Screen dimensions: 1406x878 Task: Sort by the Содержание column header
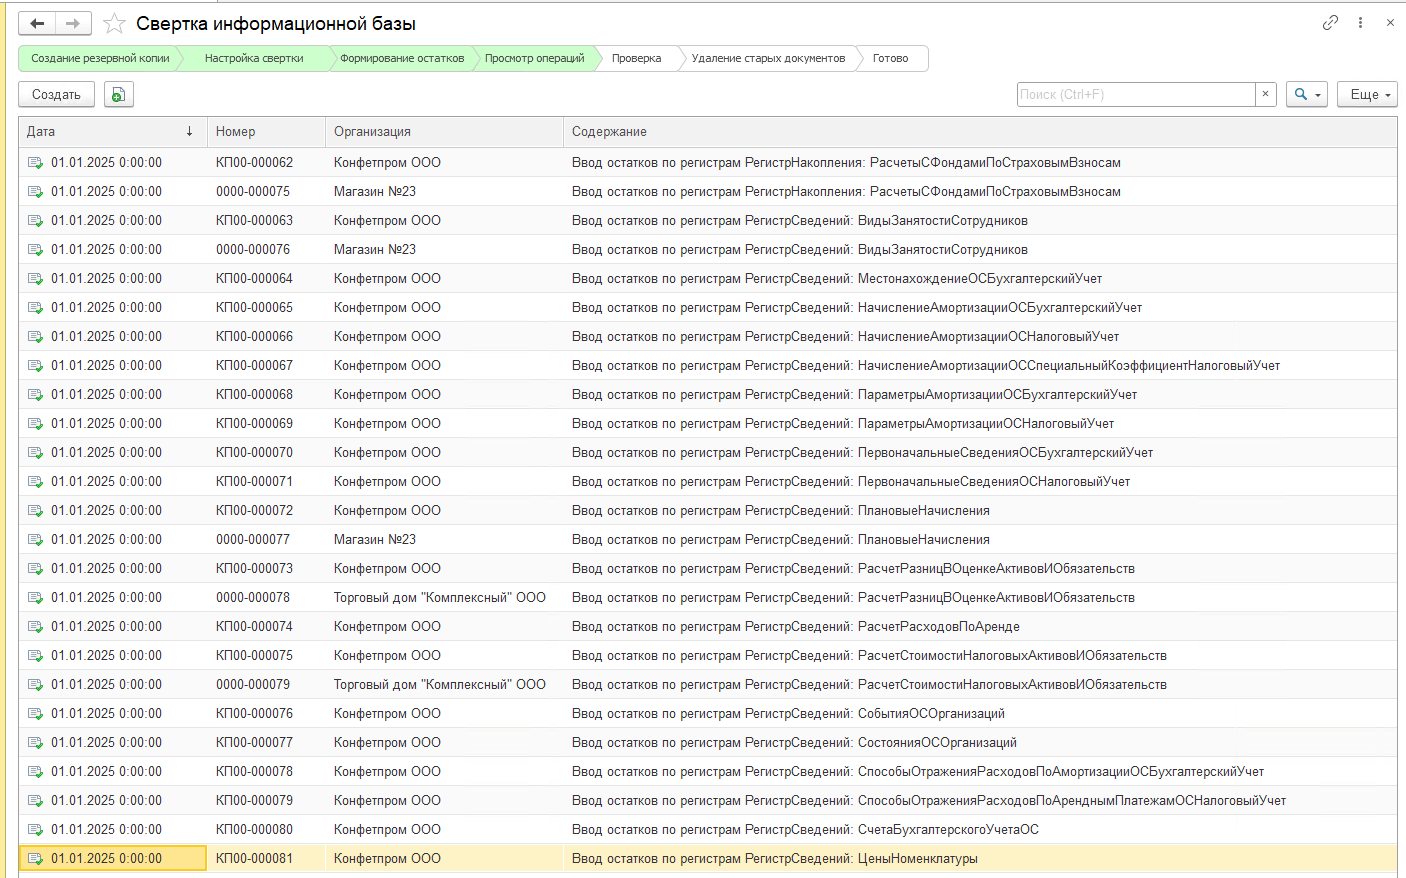pos(980,131)
